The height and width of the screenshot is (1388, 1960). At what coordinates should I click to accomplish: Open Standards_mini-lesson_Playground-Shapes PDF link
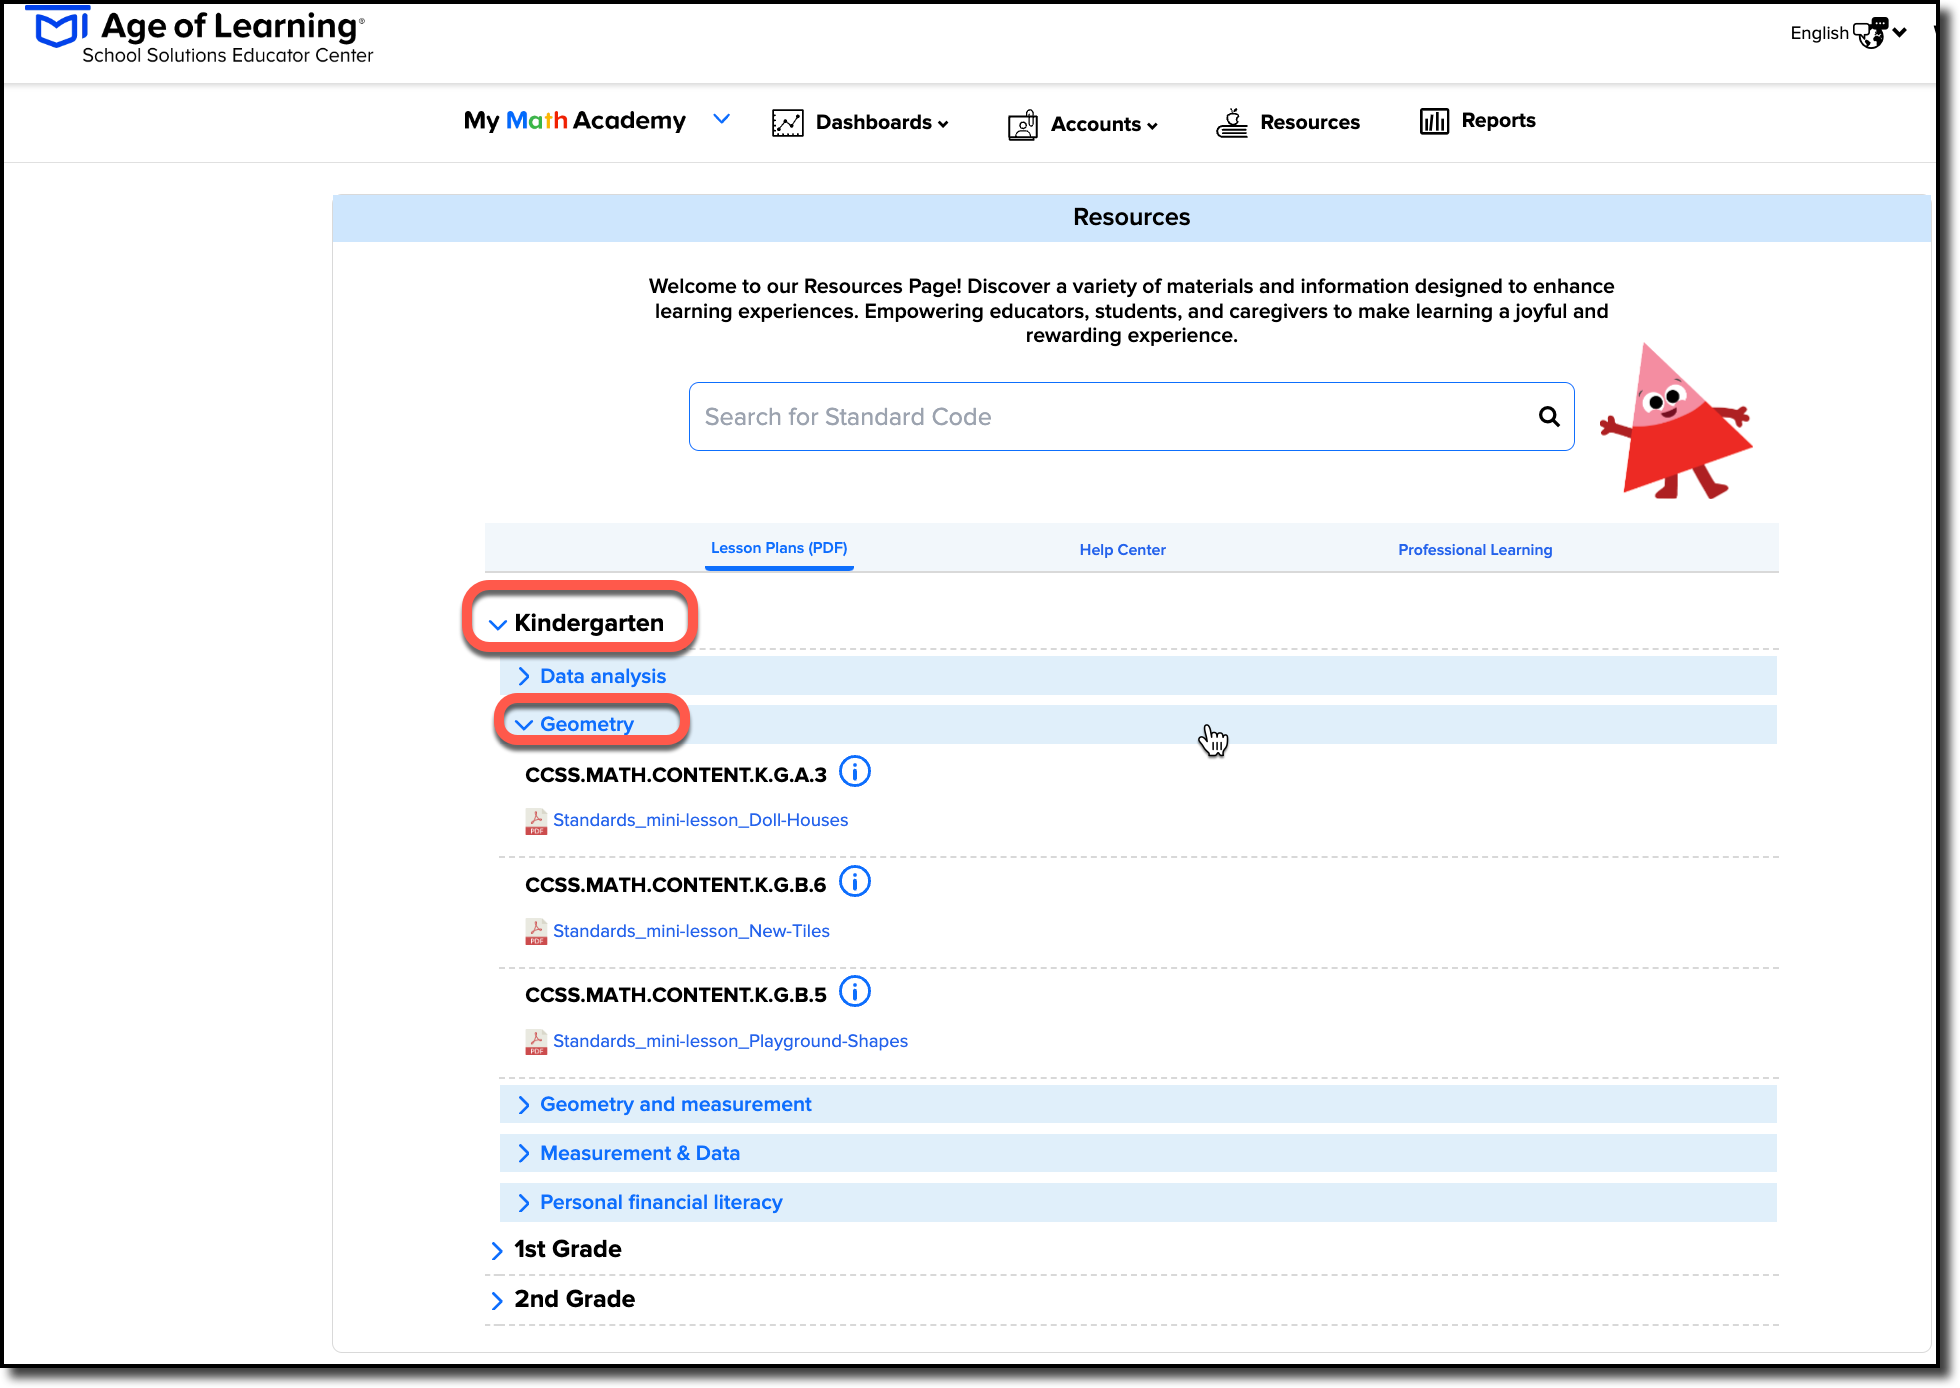(730, 1041)
